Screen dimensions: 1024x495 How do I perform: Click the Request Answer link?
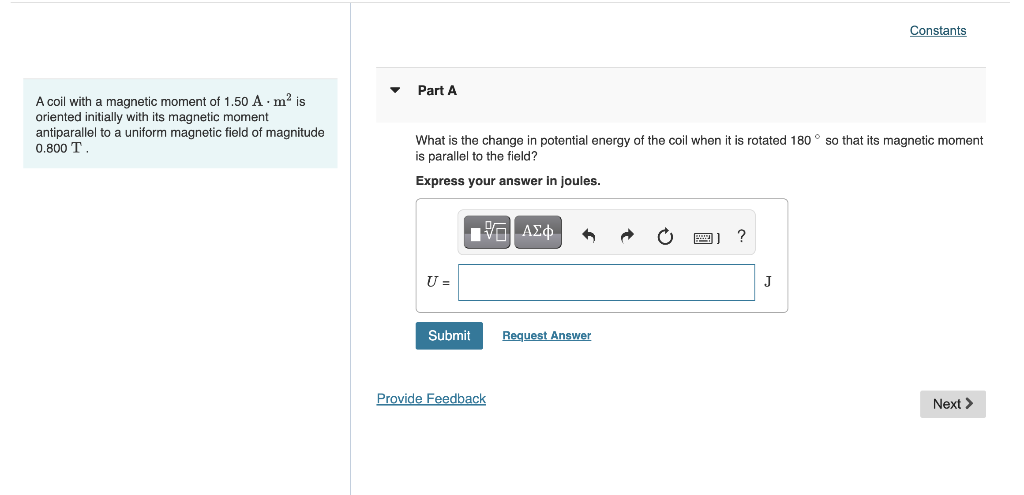pyautogui.click(x=547, y=336)
